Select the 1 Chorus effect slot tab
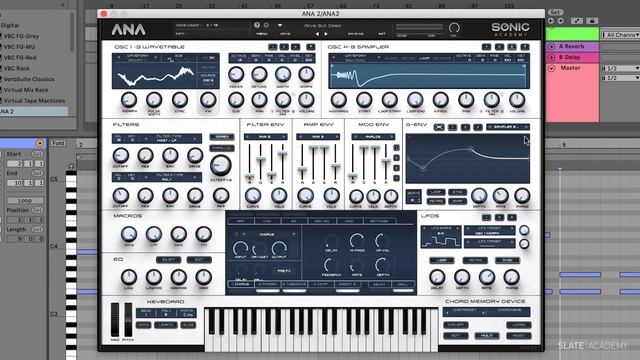 pyautogui.click(x=241, y=284)
